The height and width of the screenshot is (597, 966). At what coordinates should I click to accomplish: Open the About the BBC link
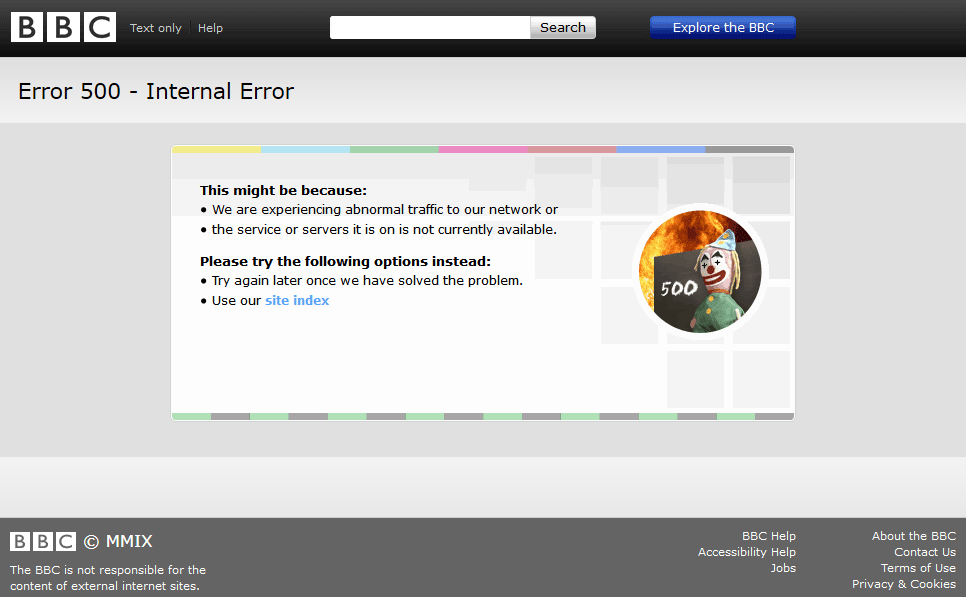pos(914,536)
